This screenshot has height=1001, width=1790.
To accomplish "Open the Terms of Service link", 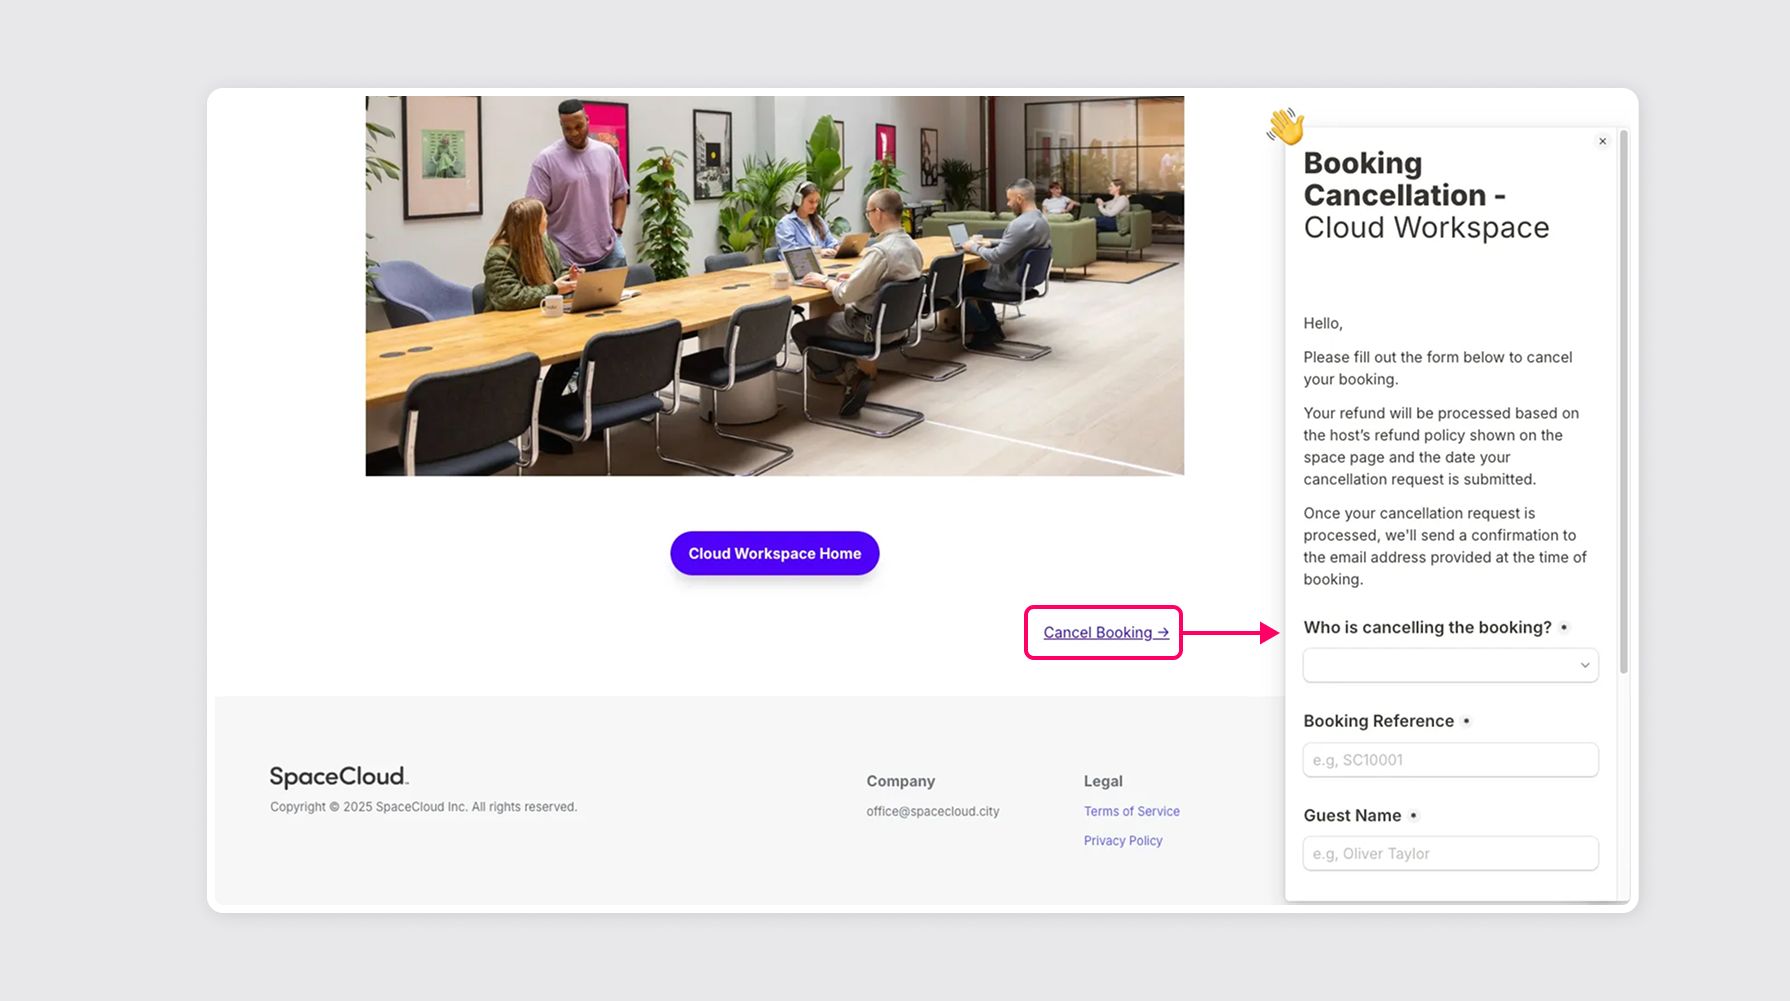I will point(1132,811).
